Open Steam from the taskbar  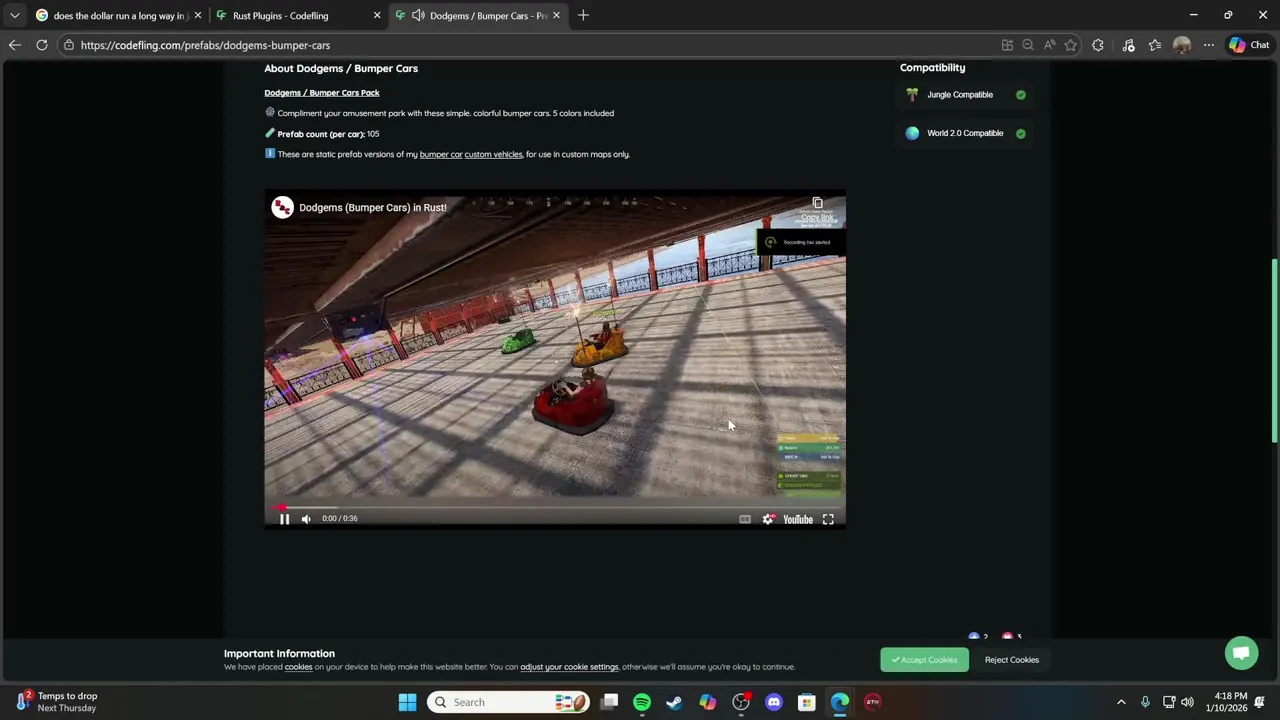point(674,702)
